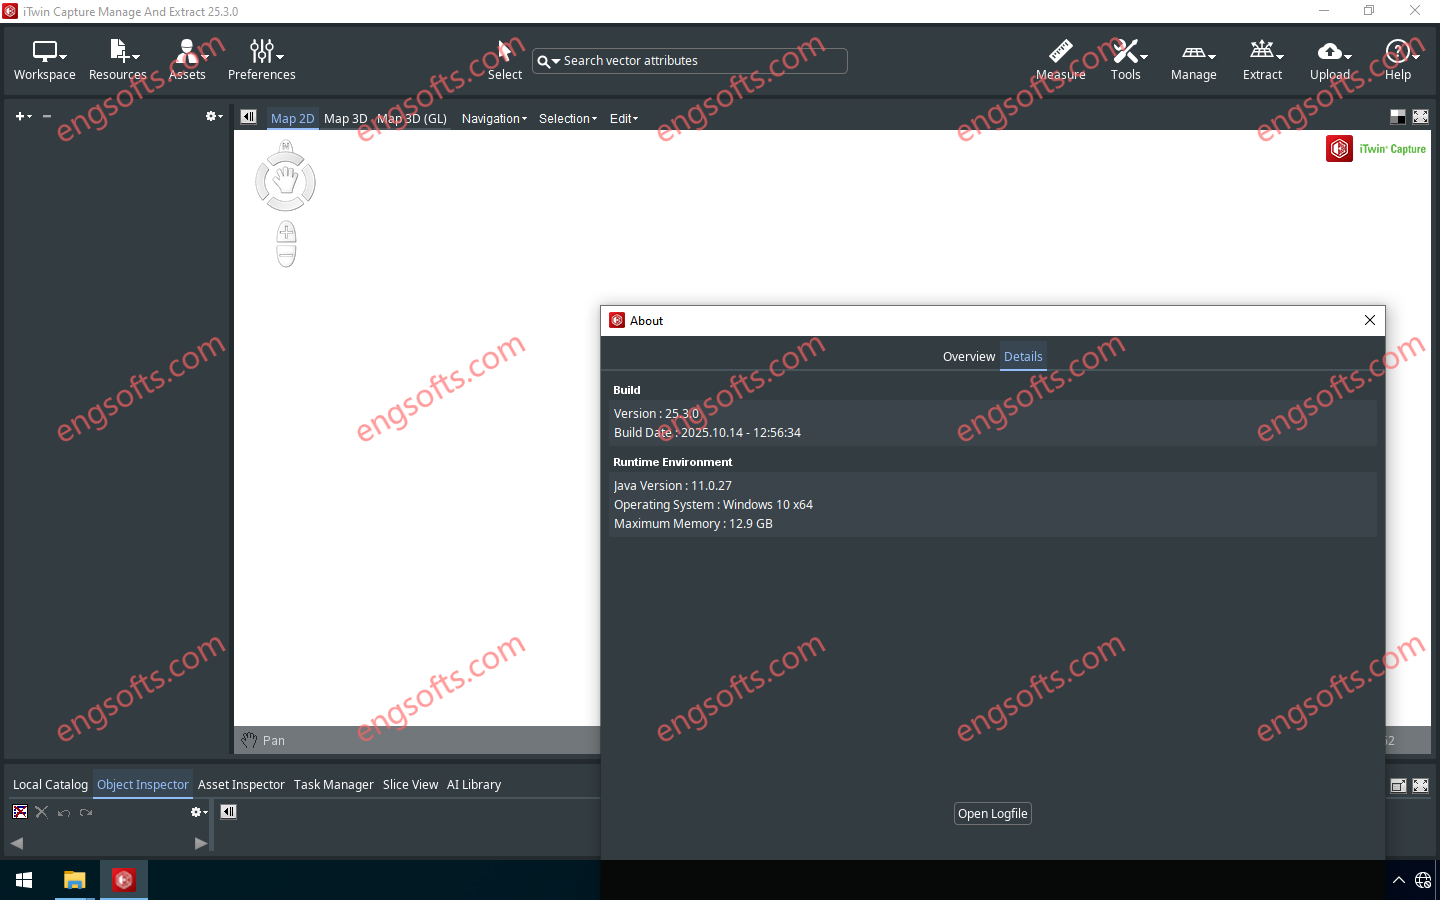Select the Asset Inspector tab
This screenshot has width=1441, height=901.
pos(241,784)
